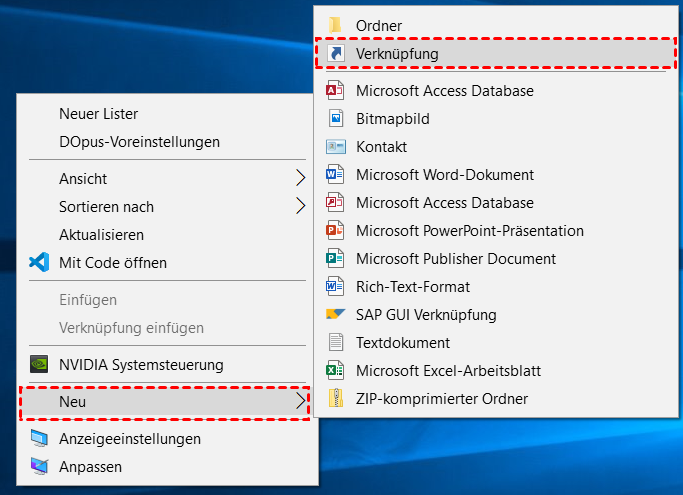This screenshot has height=495, width=683.
Task: Click the PowerPoint presentation icon
Action: [x=336, y=230]
